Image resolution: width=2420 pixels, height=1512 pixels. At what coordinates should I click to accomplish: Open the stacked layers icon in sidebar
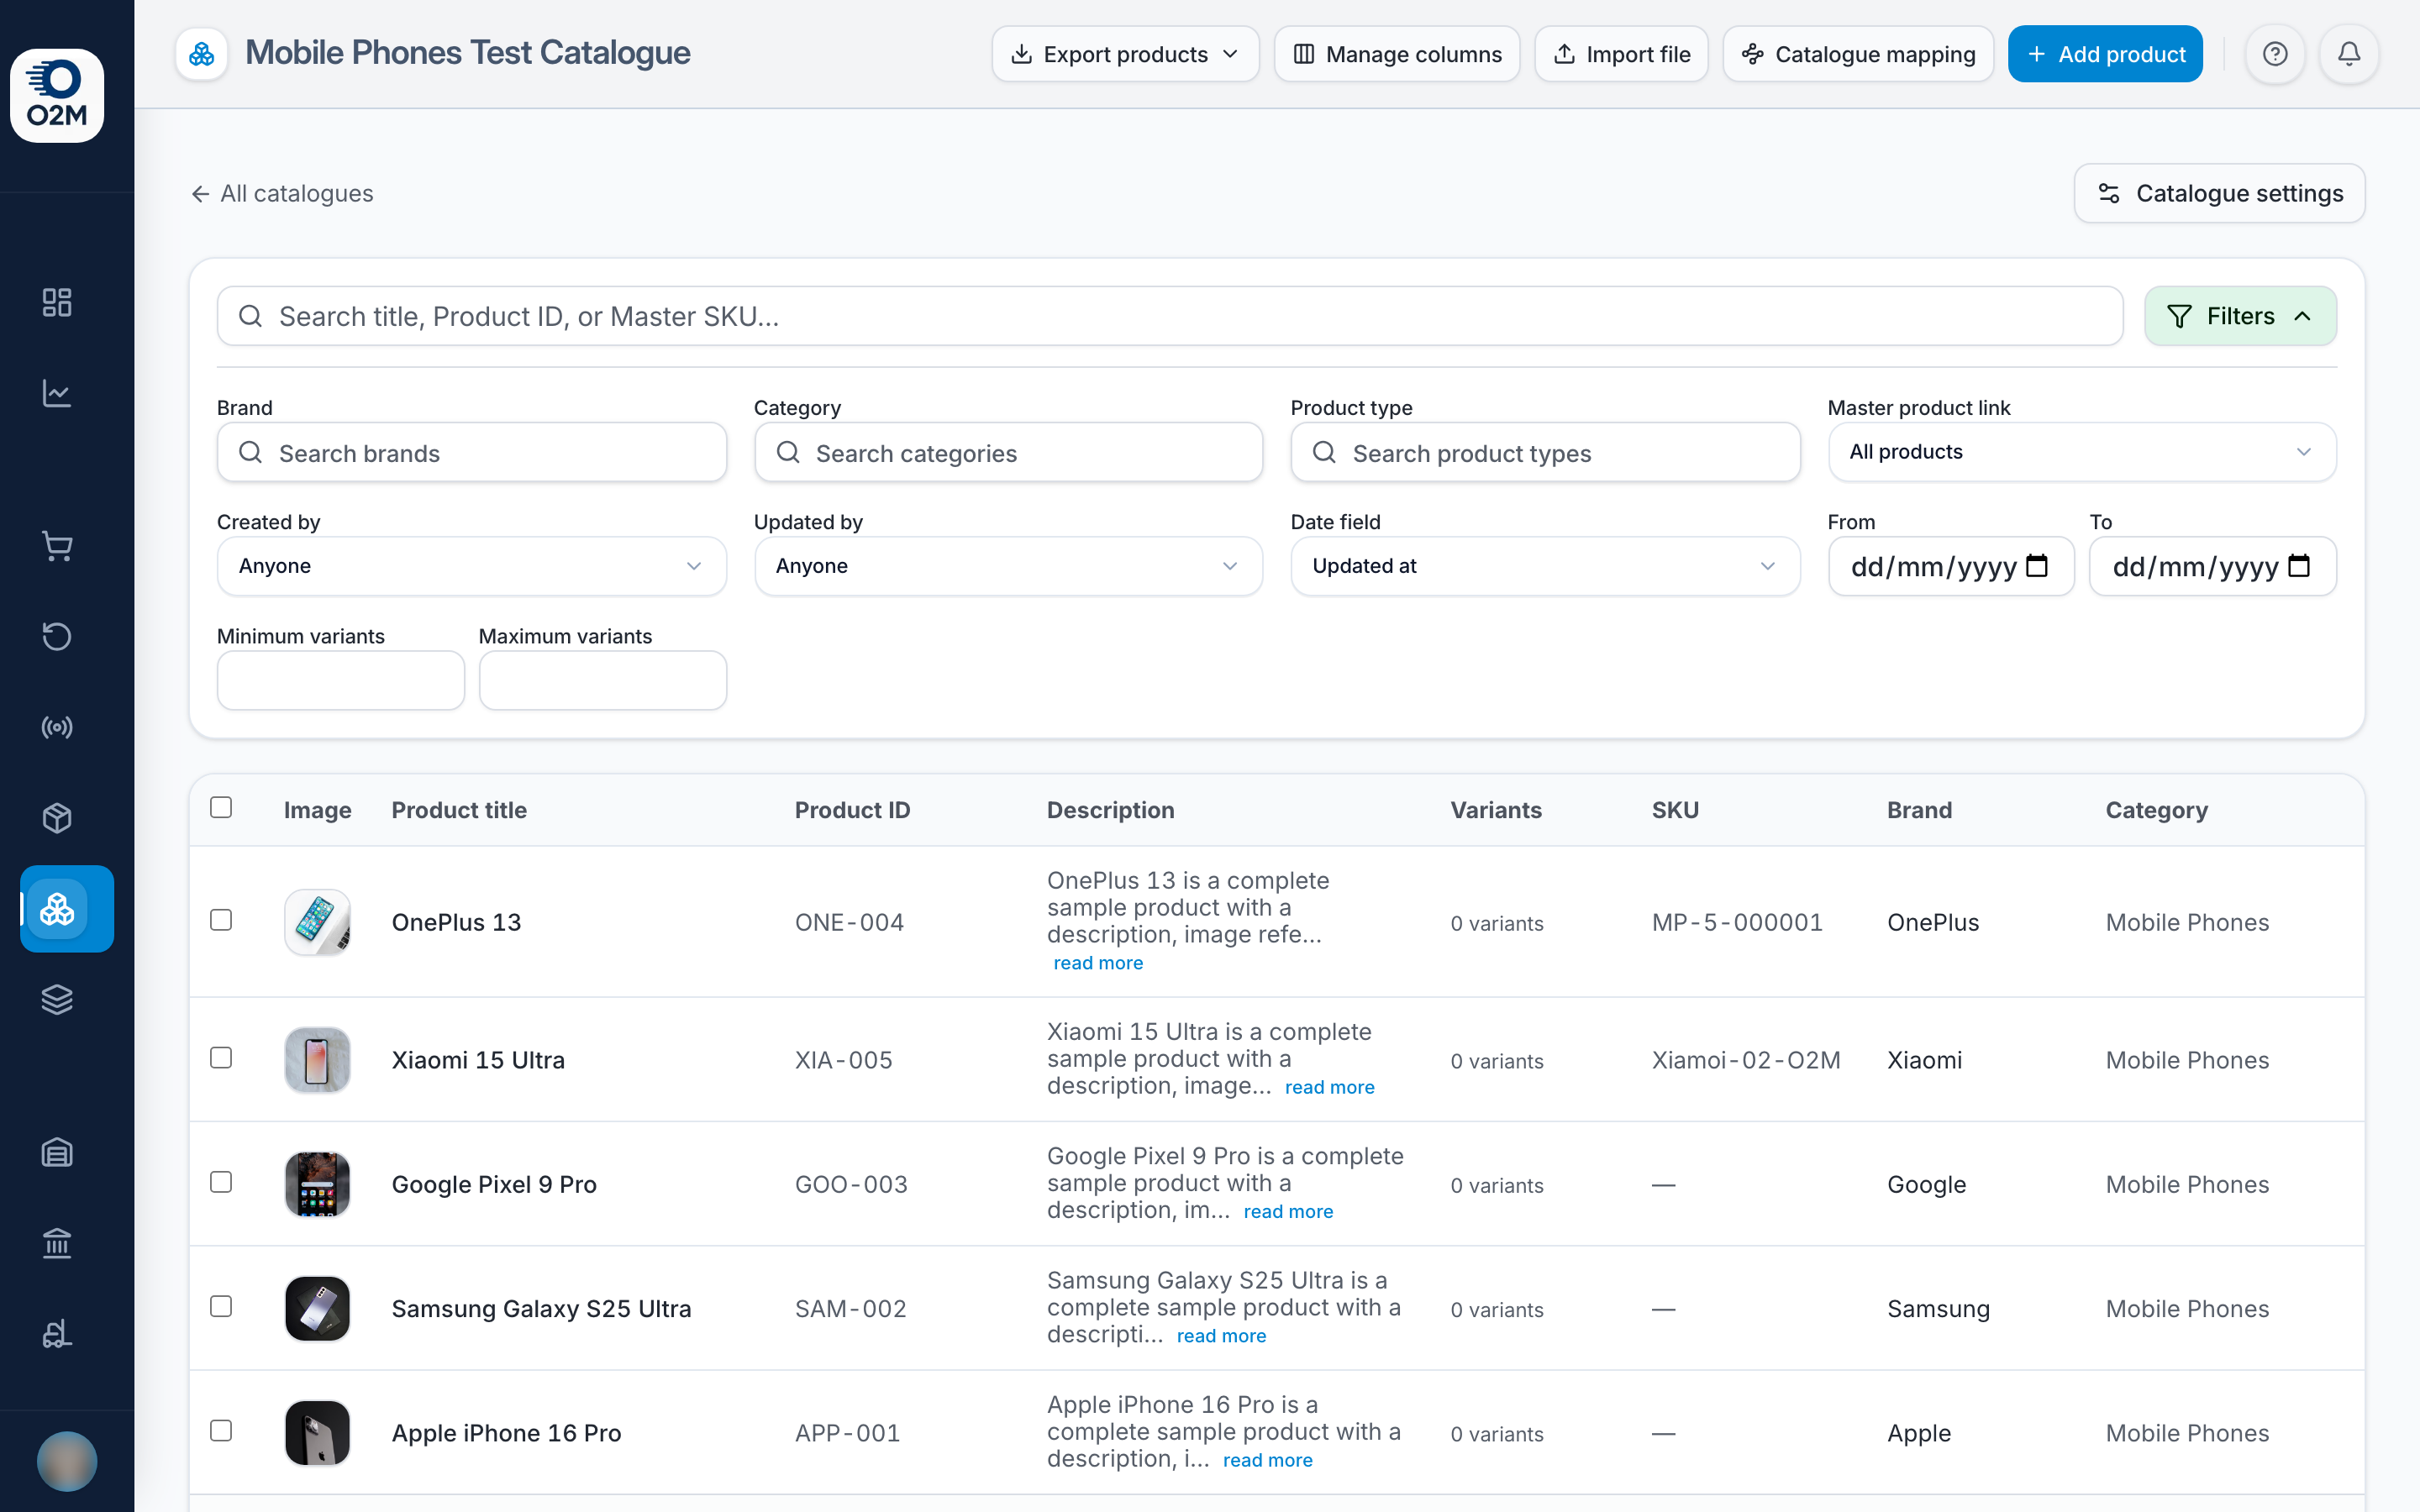57,999
